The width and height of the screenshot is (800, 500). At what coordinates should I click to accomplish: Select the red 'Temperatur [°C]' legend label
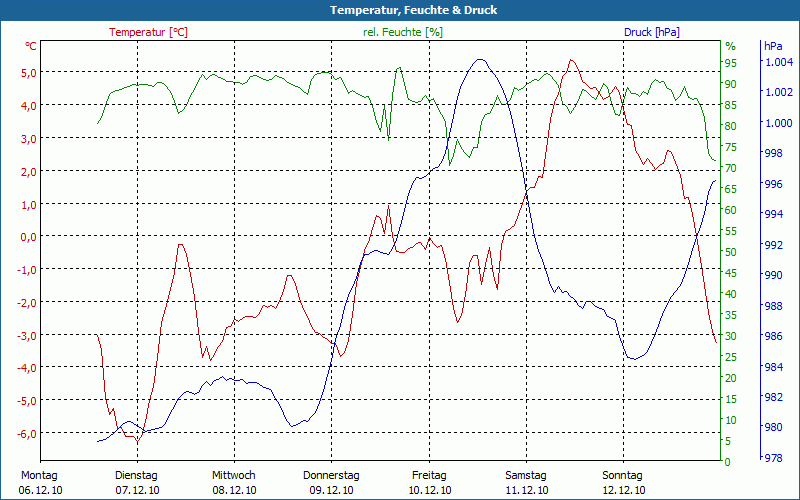point(148,32)
